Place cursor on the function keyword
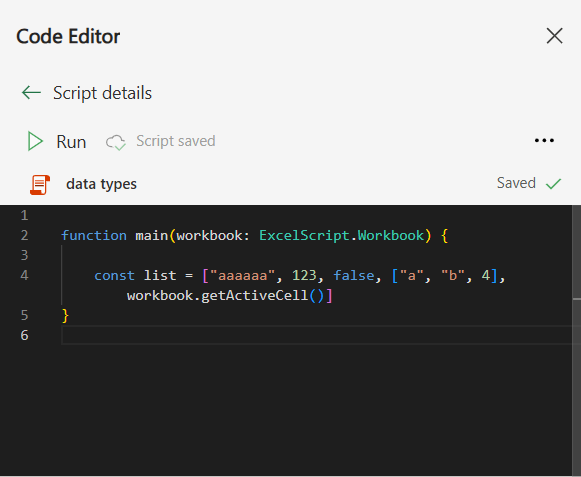This screenshot has width=581, height=477. (94, 236)
